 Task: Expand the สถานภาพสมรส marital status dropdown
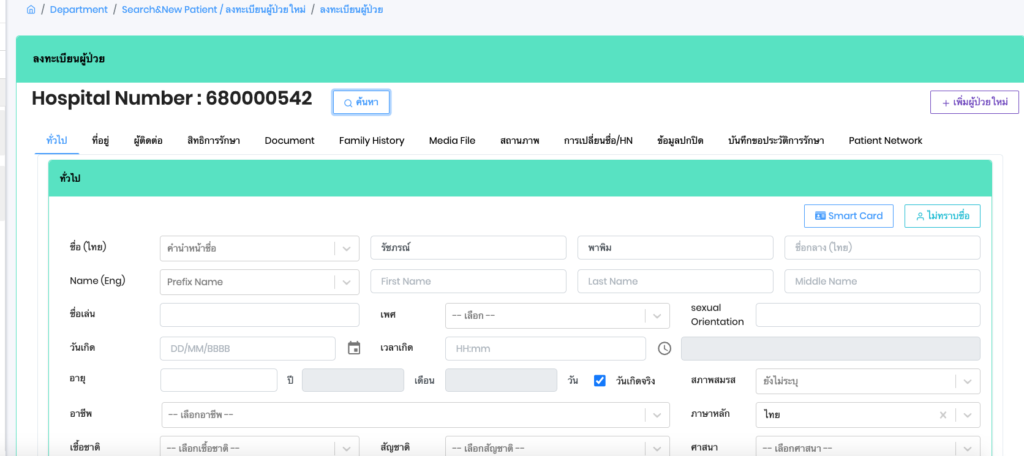point(967,381)
